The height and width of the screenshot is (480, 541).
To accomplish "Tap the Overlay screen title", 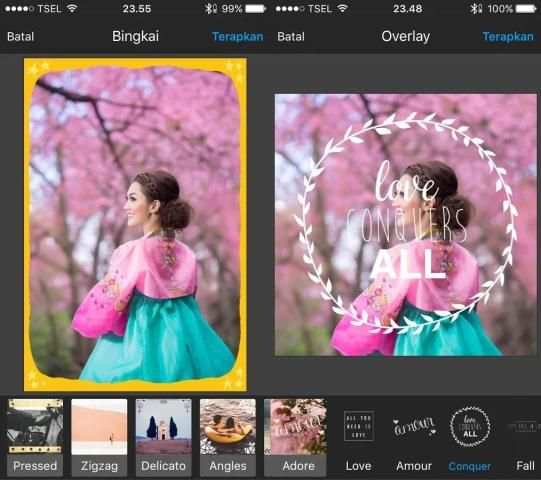I will tap(406, 37).
